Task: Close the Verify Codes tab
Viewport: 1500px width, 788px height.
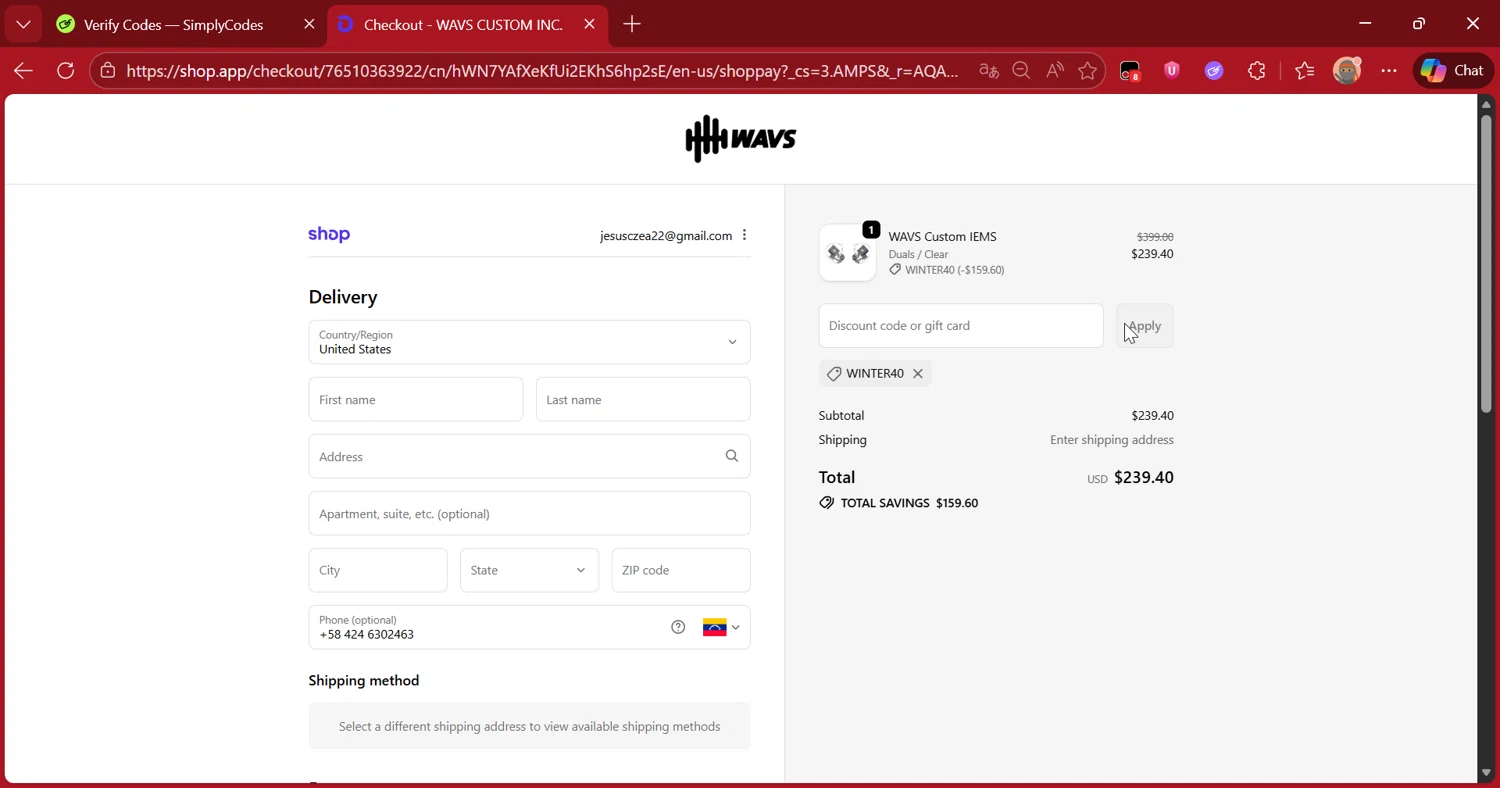Action: (309, 25)
